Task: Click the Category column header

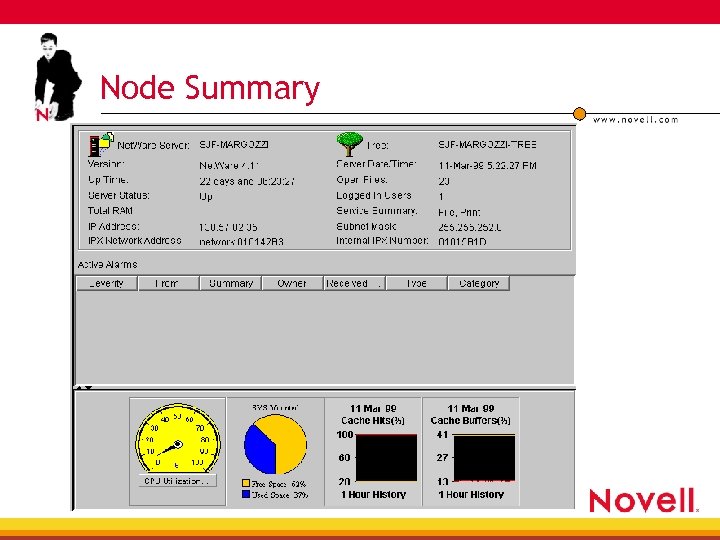Action: pyautogui.click(x=478, y=284)
